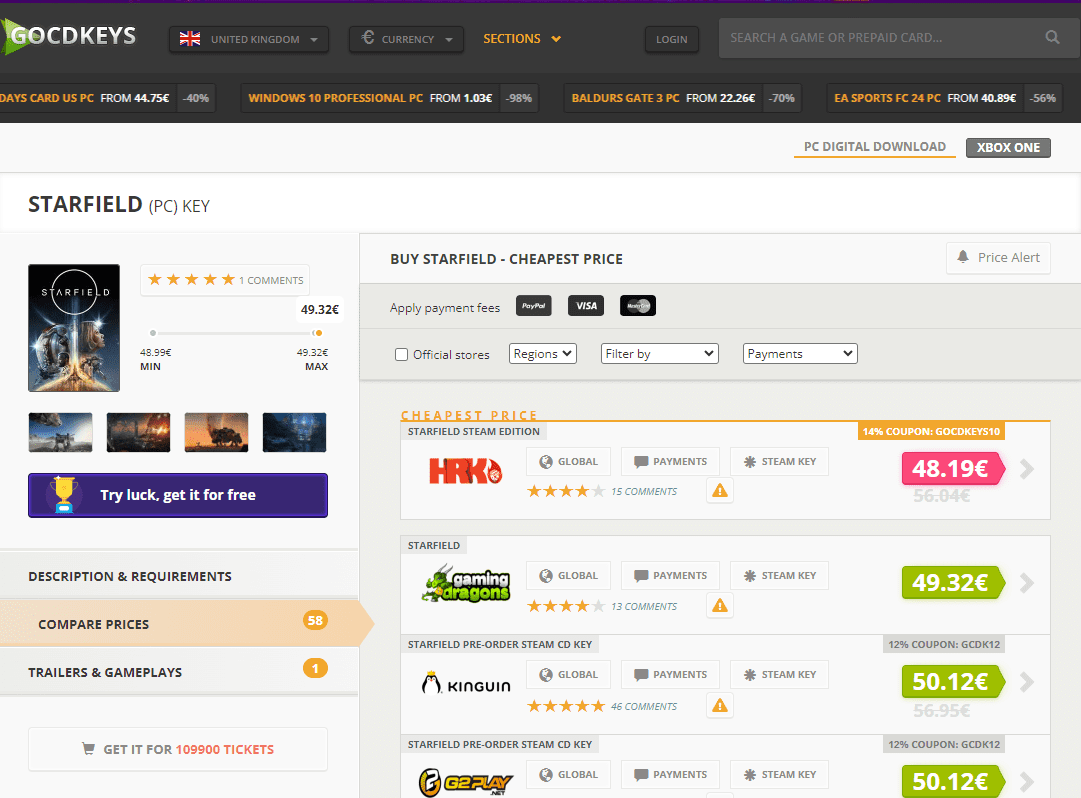Click the HRK store logo
This screenshot has height=798, width=1081.
464,471
